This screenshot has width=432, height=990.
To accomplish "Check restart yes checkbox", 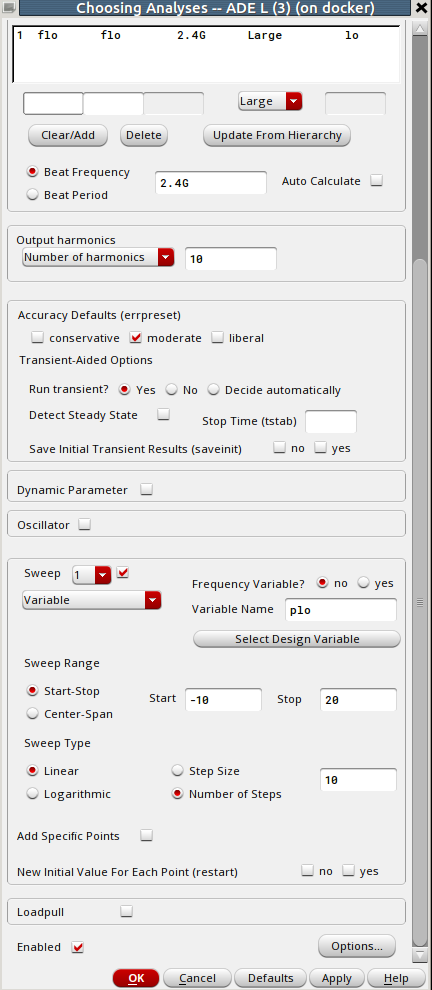I will pyautogui.click(x=348, y=871).
